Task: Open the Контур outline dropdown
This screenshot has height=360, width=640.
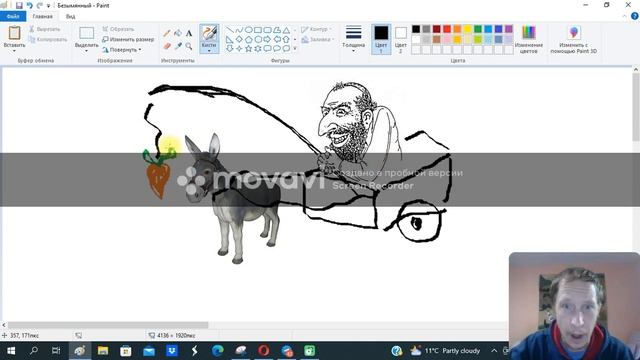Action: 316,29
